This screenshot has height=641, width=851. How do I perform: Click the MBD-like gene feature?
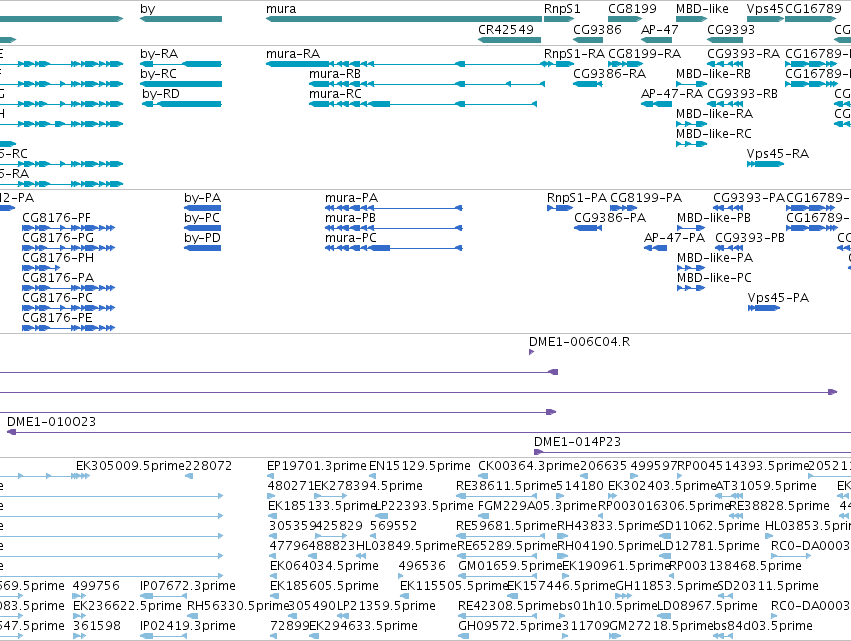pos(691,19)
